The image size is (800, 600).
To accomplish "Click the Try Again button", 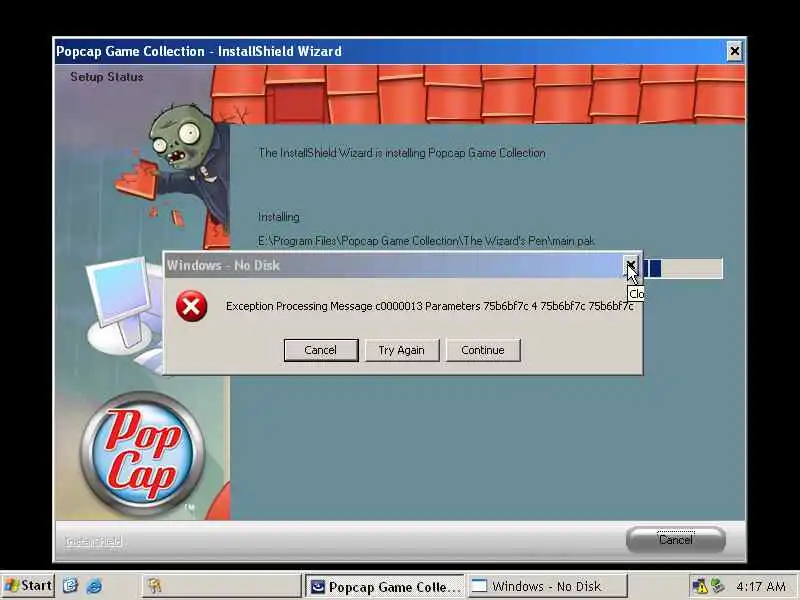I will click(402, 350).
